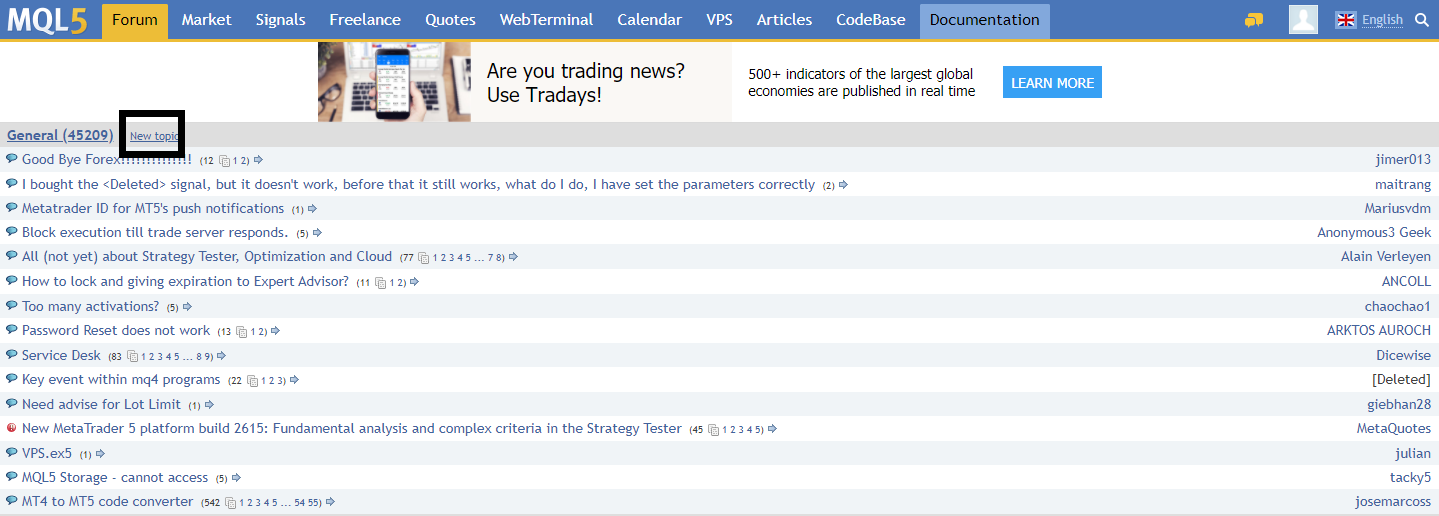Go to last post arrow for Block execution topic
The width and height of the screenshot is (1439, 516).
pos(317,233)
